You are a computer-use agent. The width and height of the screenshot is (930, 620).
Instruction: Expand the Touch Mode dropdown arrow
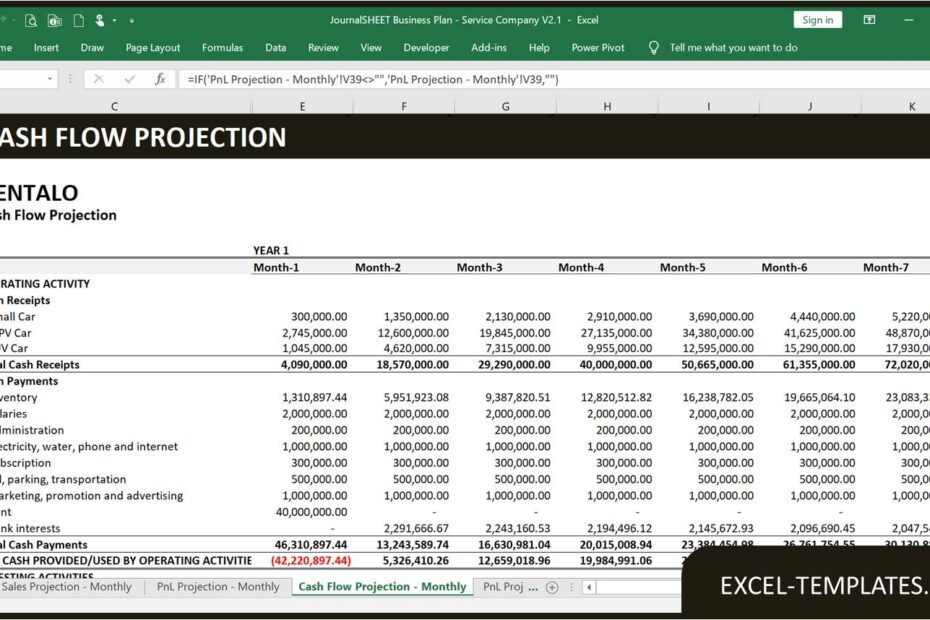114,20
